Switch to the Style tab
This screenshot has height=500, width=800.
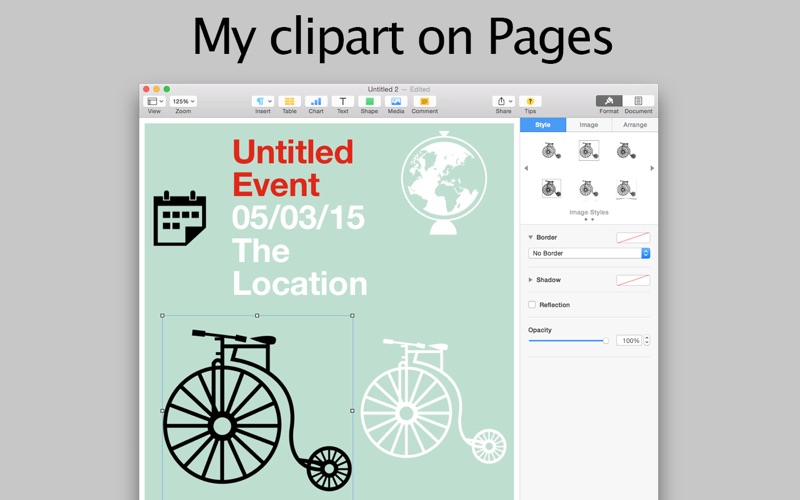point(543,124)
